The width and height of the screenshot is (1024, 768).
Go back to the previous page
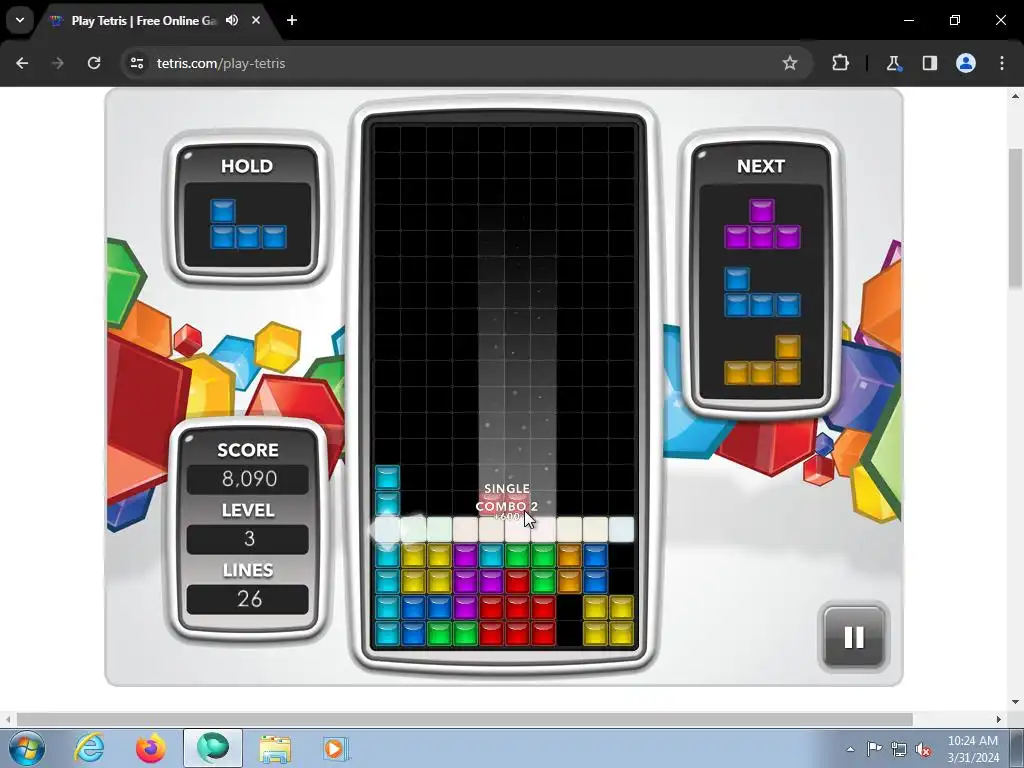tap(22, 63)
